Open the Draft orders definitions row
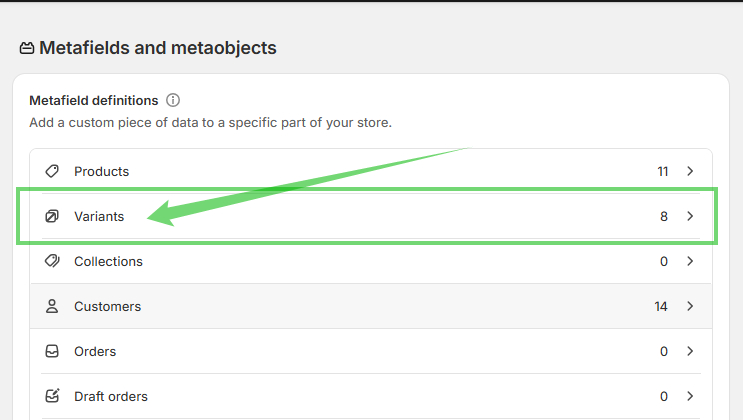The image size is (743, 420). point(111,396)
